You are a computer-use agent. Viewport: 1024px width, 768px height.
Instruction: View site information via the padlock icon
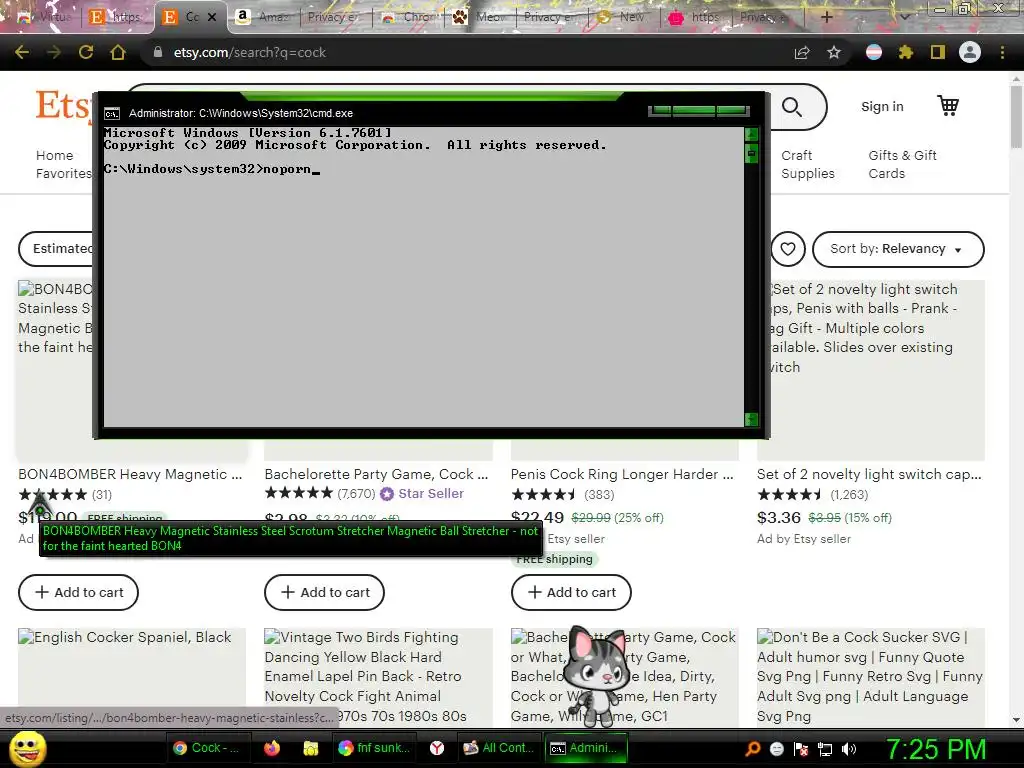tap(157, 52)
